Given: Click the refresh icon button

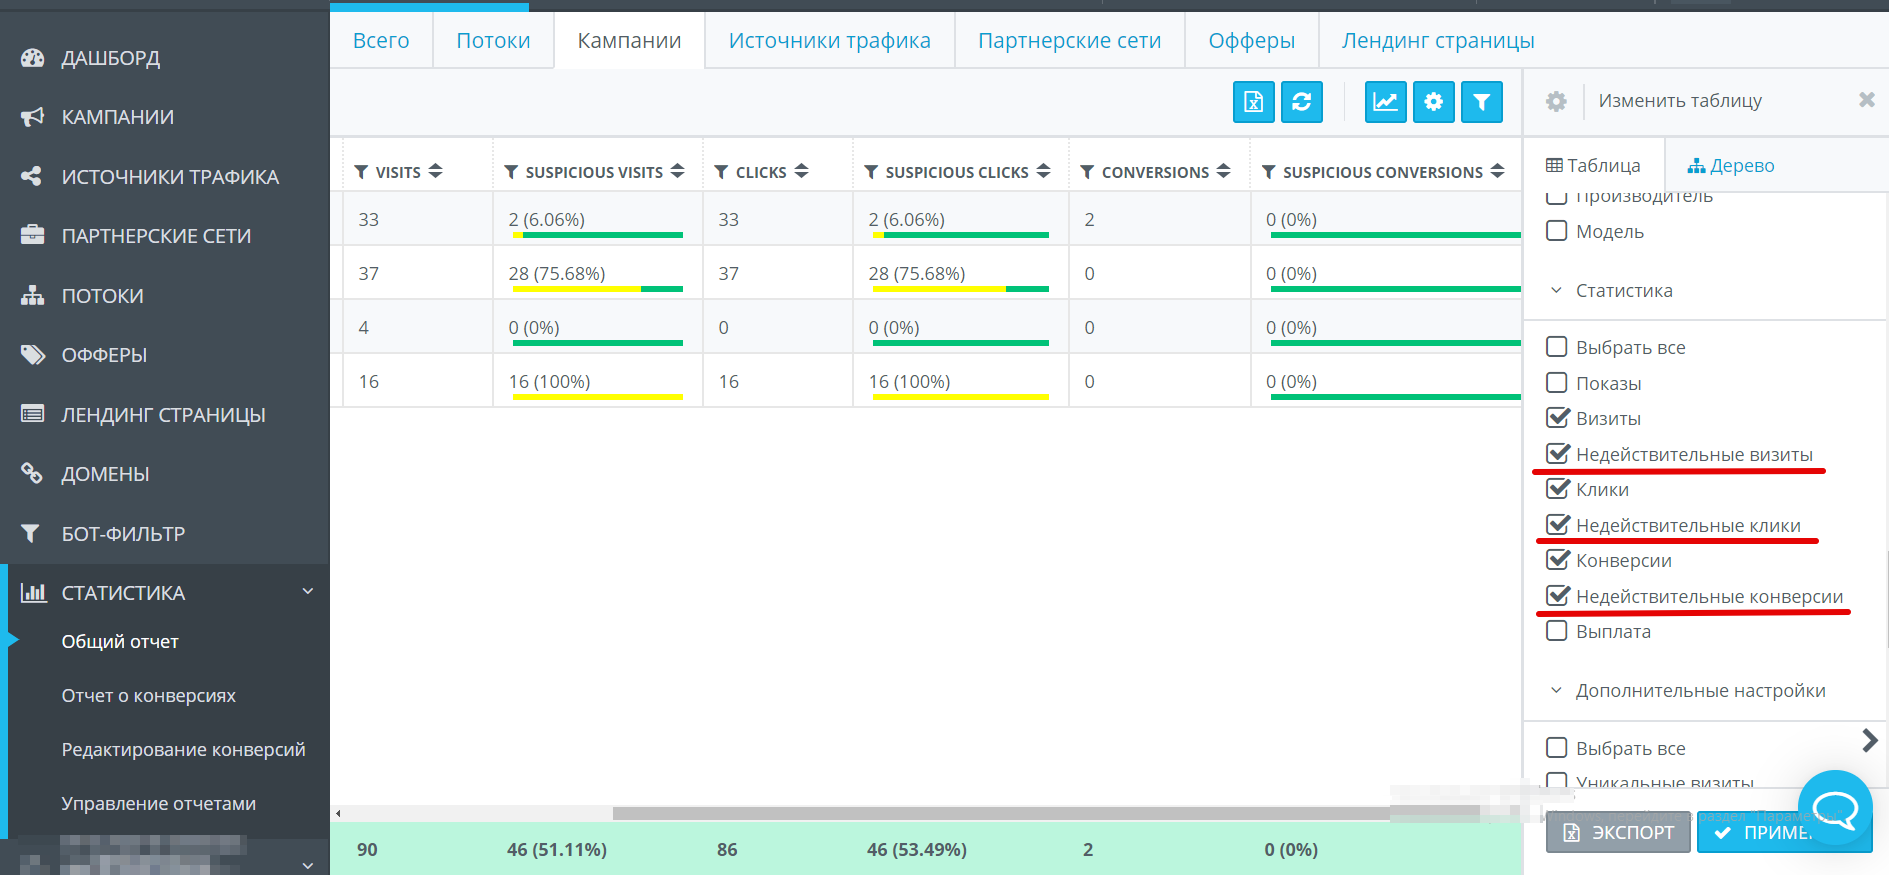Looking at the screenshot, I should (x=1301, y=102).
